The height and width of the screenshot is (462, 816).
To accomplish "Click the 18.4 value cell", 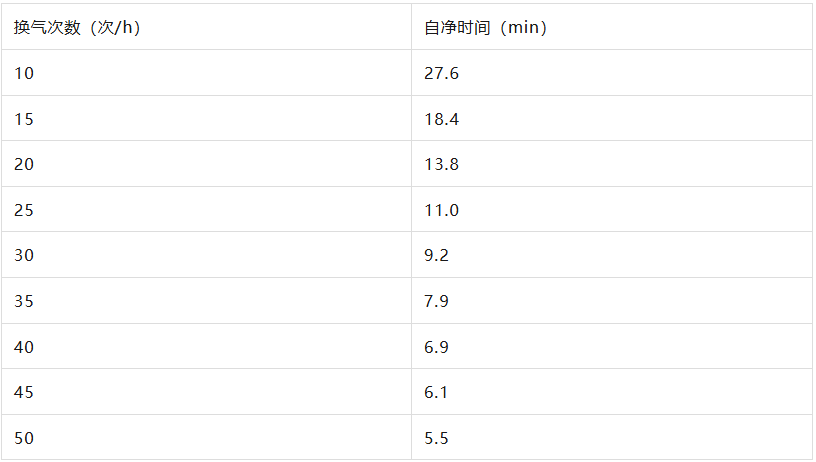I will [441, 119].
